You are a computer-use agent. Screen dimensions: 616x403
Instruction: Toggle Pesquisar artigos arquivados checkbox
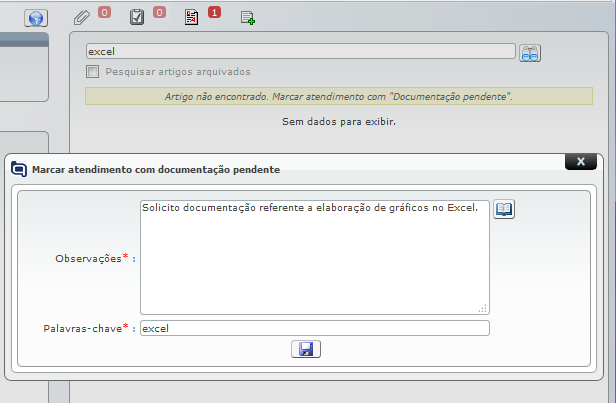93,72
